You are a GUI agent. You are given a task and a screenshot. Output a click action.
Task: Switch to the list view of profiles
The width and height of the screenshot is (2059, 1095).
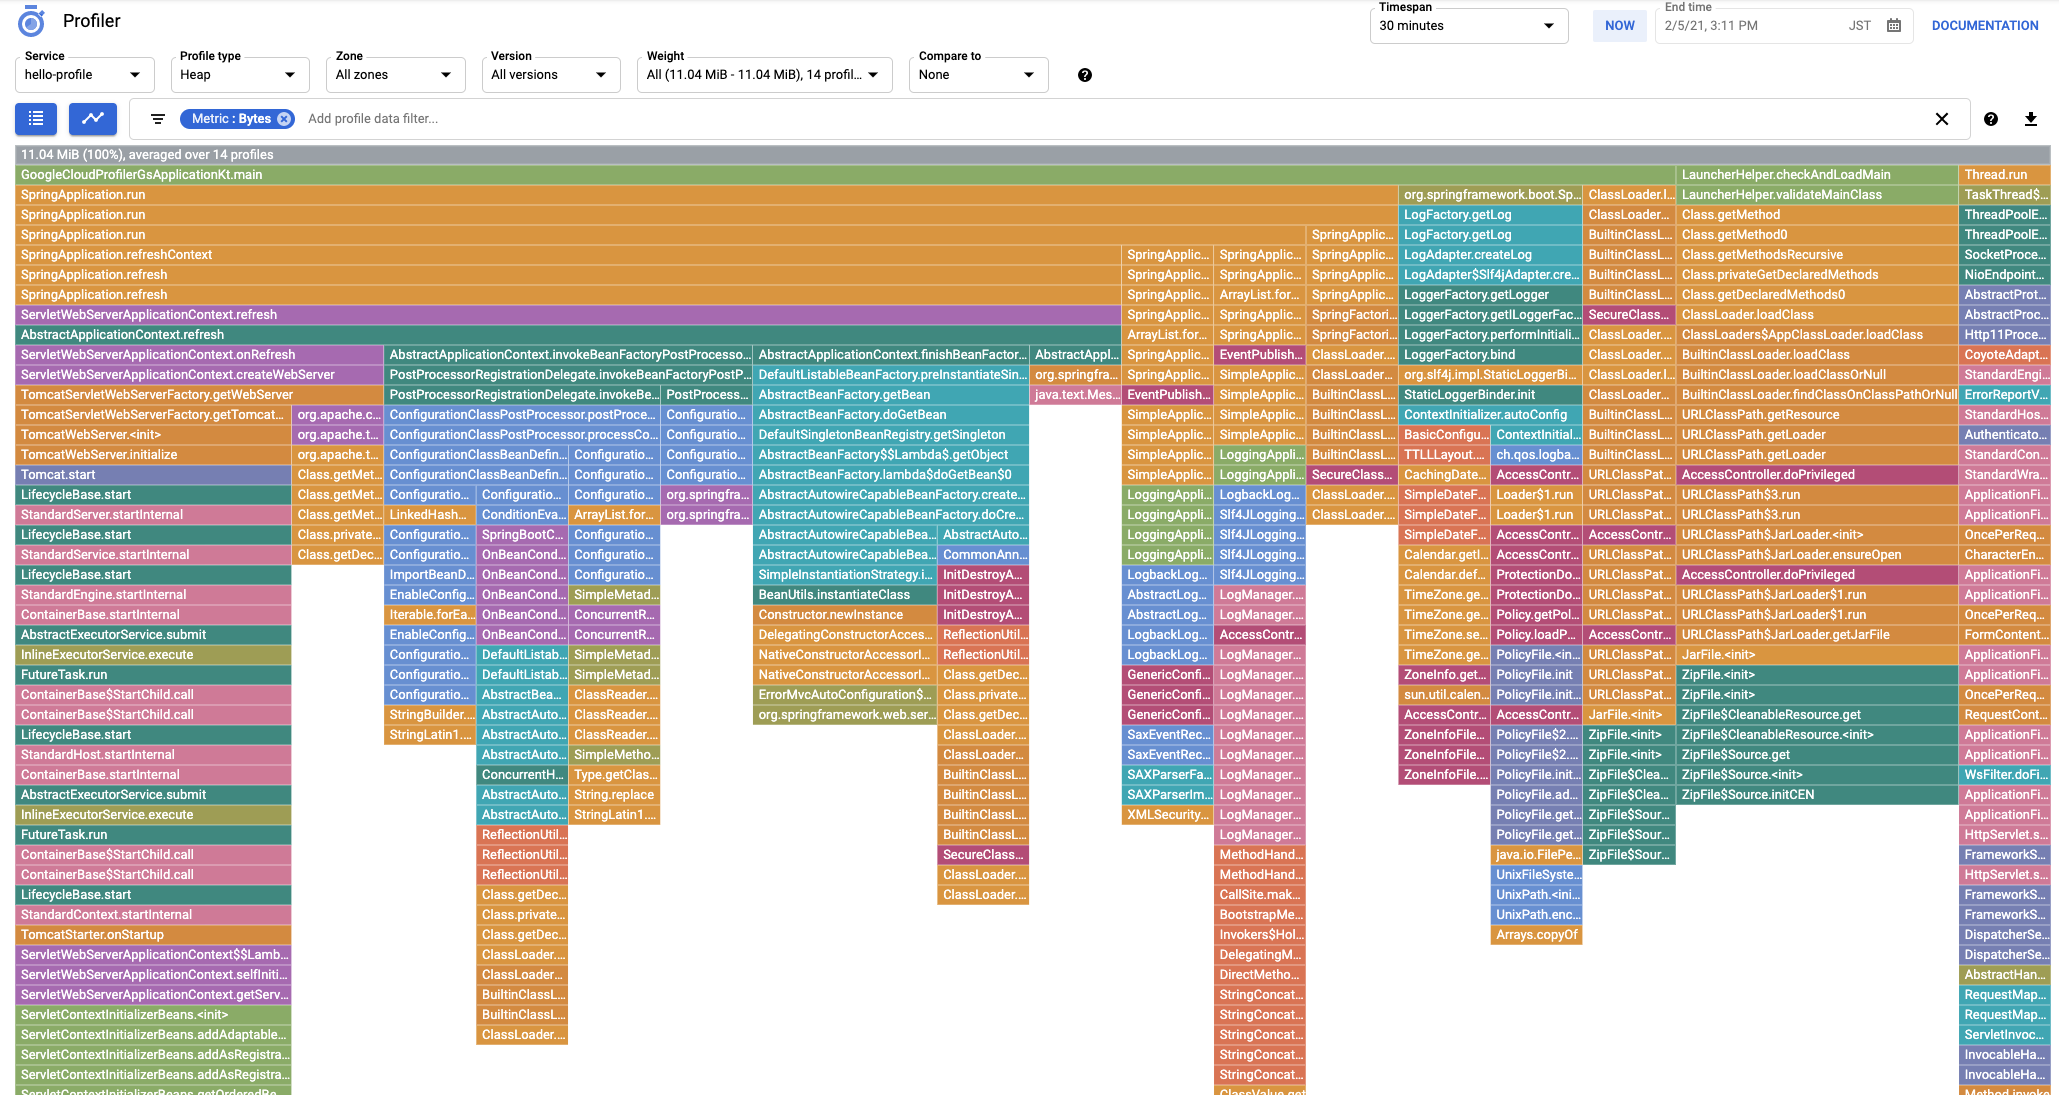[x=35, y=118]
